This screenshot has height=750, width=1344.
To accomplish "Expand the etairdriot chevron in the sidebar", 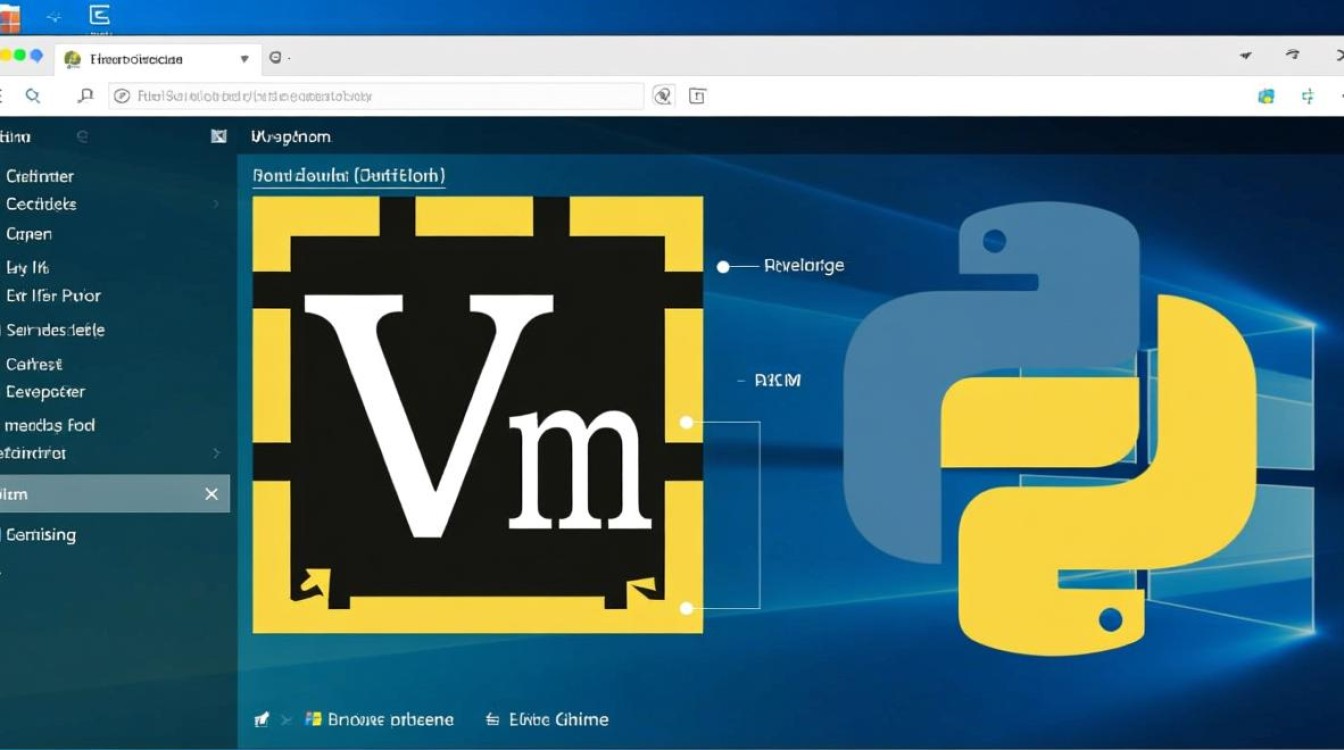I will click(218, 453).
